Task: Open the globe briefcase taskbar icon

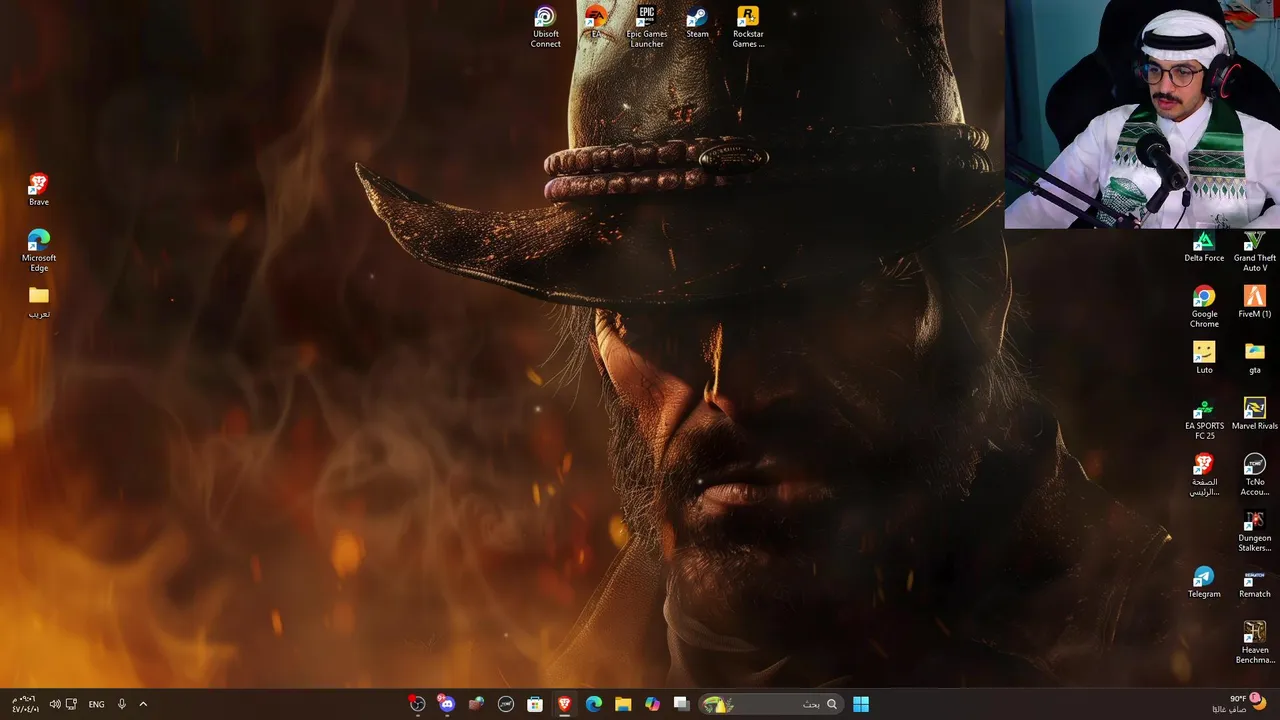Action: click(476, 704)
